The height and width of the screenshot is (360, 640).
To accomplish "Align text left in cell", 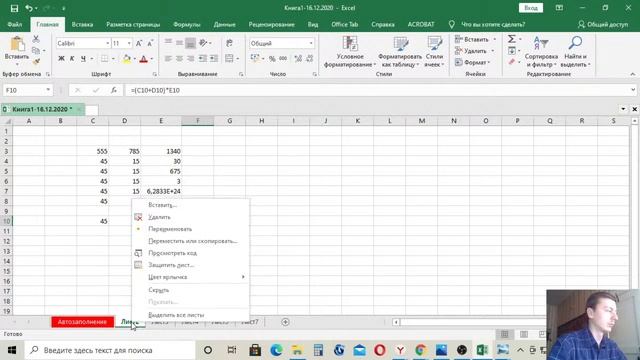I will coord(168,59).
